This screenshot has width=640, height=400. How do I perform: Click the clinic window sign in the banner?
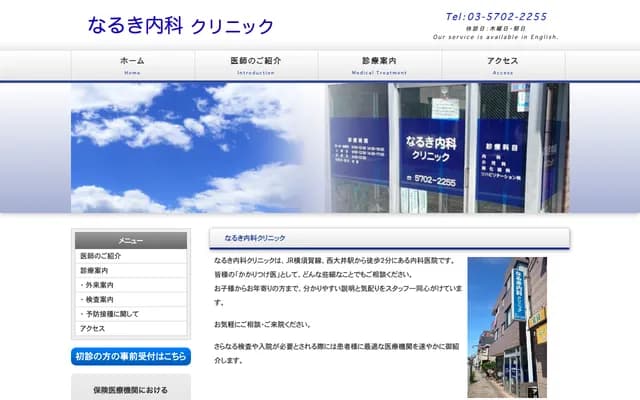tap(431, 150)
